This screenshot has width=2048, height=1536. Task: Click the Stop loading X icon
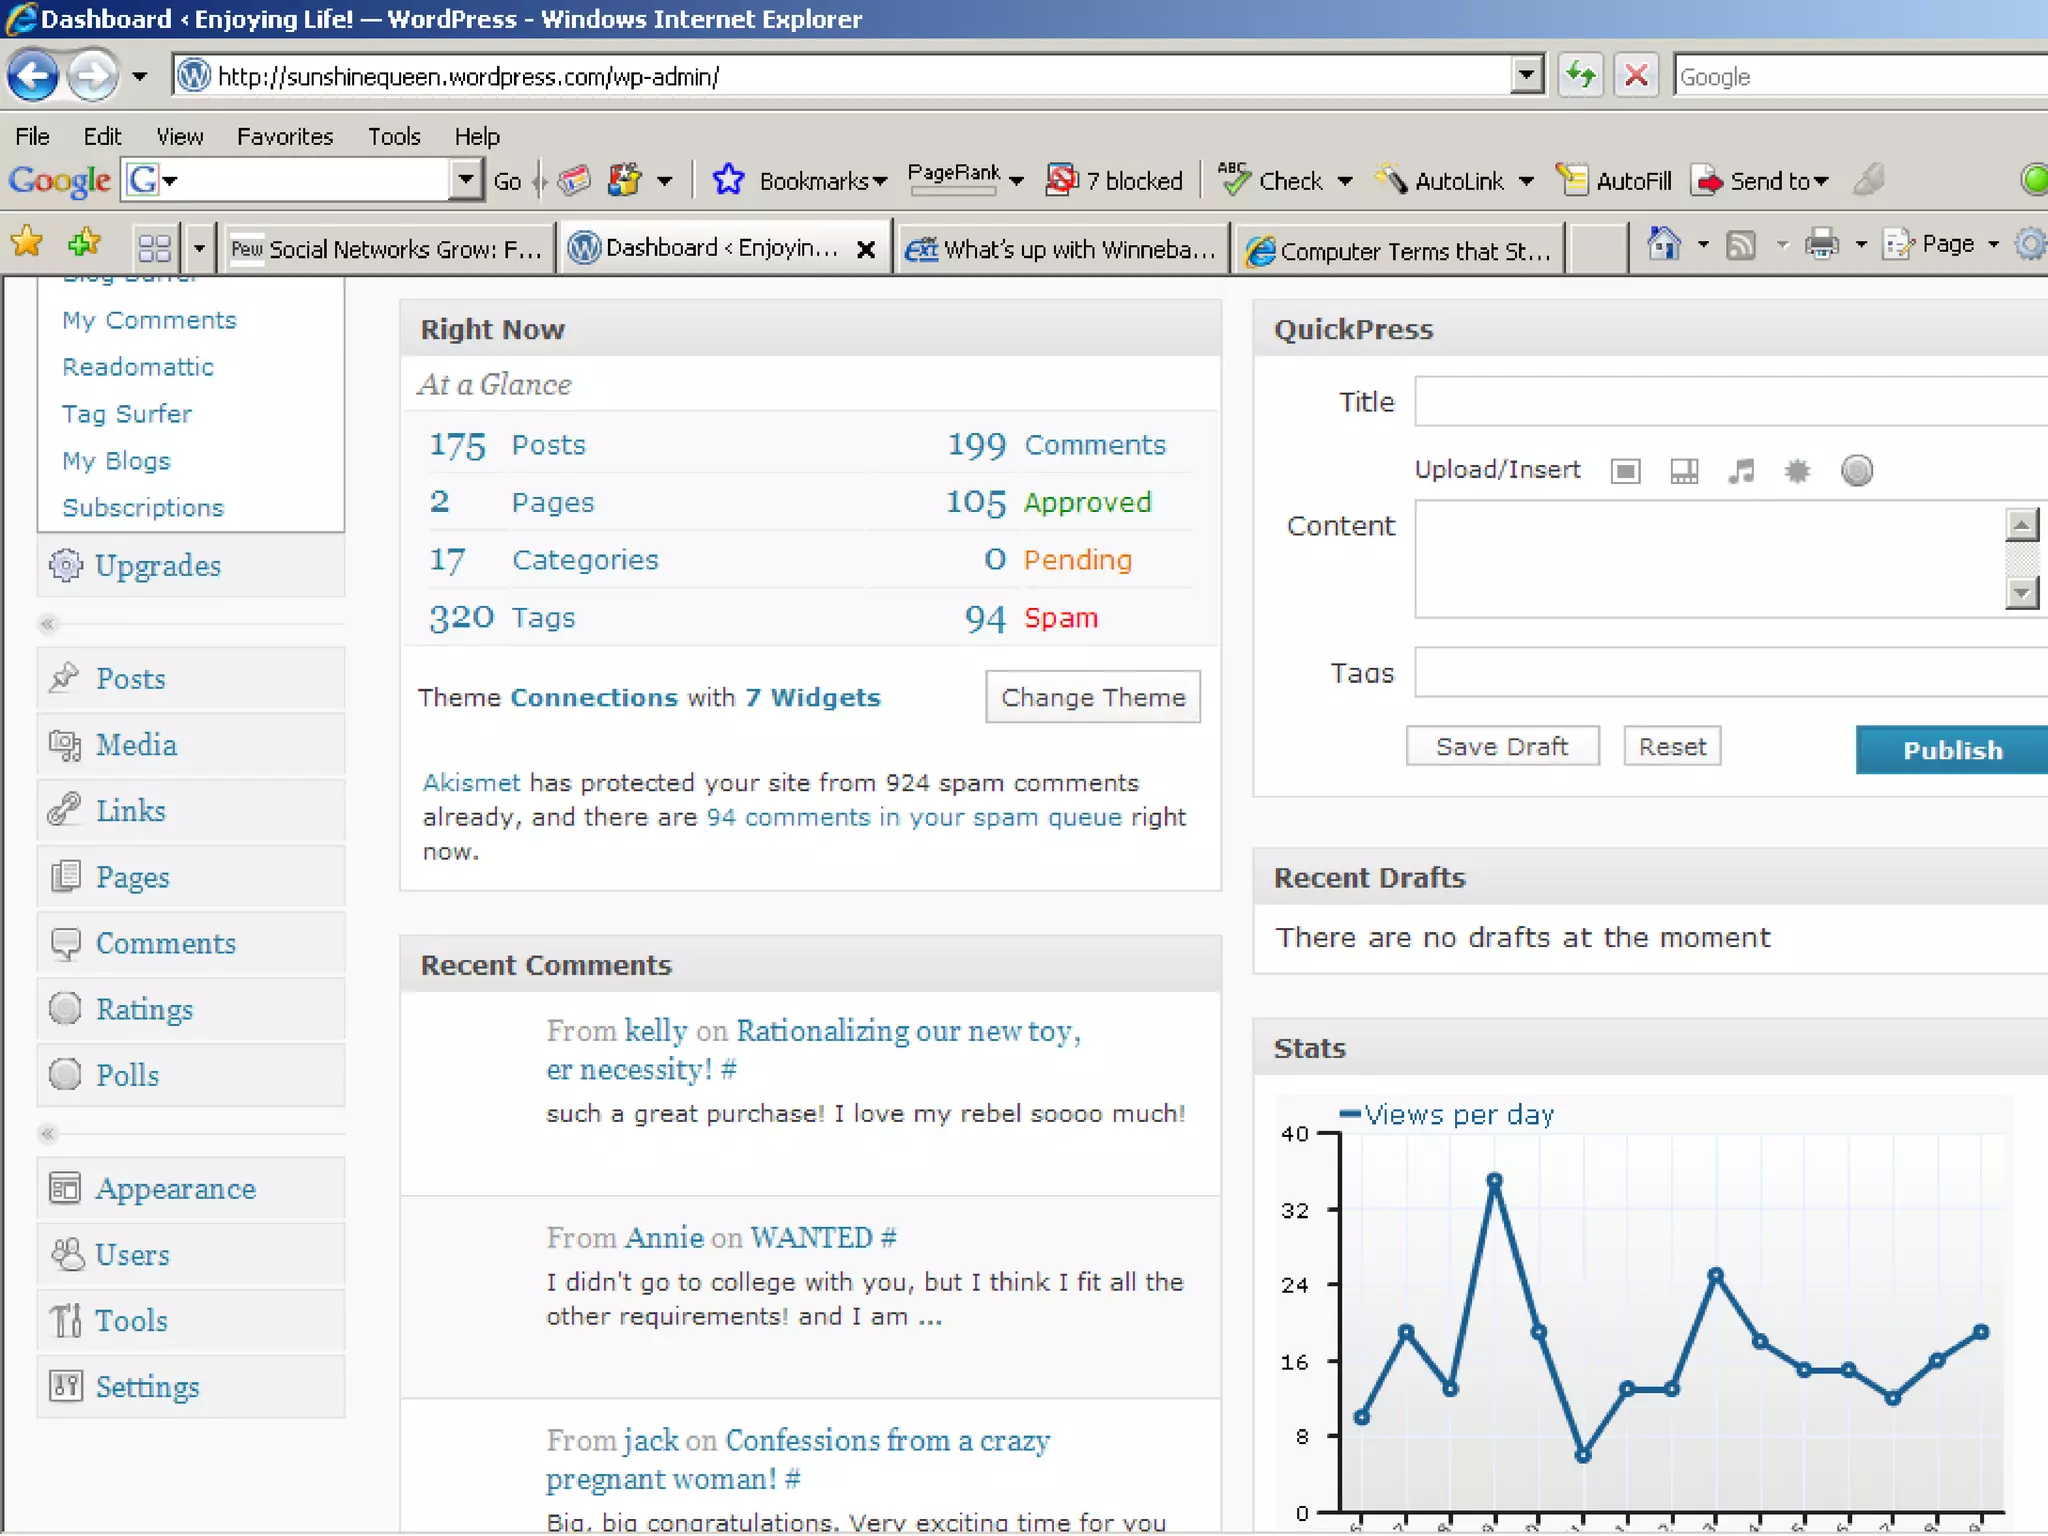(1636, 76)
